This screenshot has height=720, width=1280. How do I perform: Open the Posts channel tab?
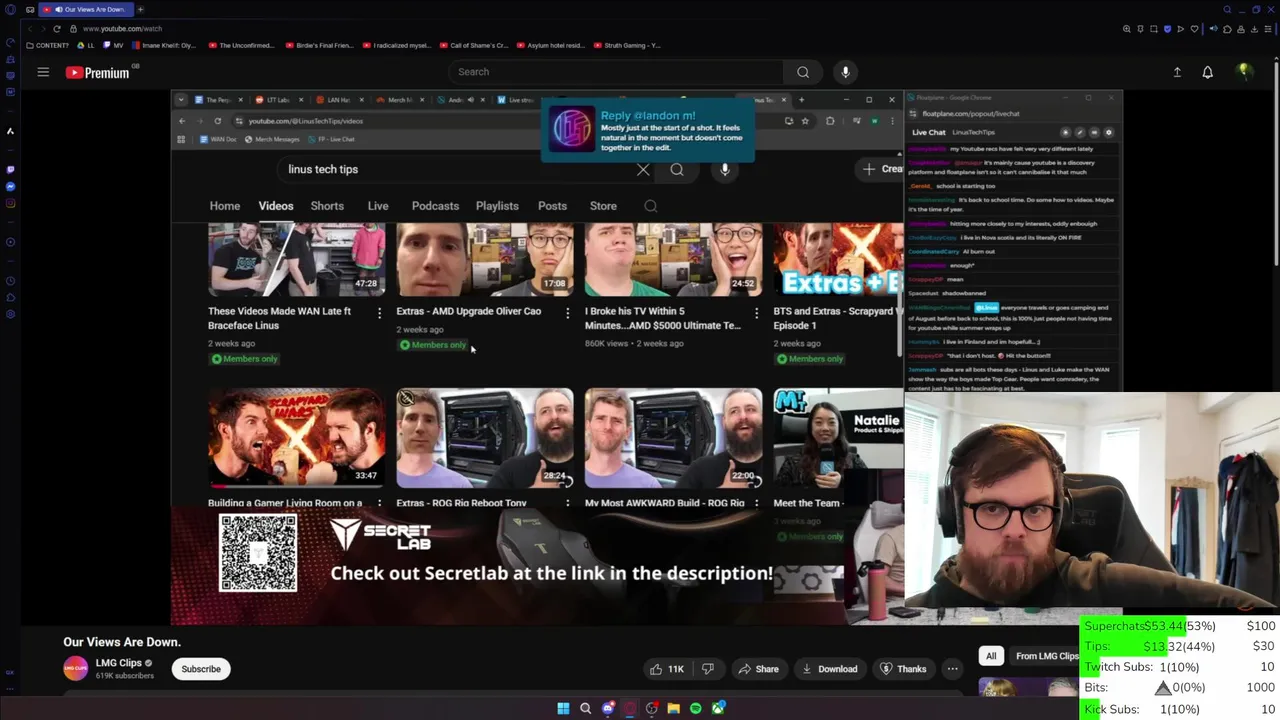(x=552, y=206)
